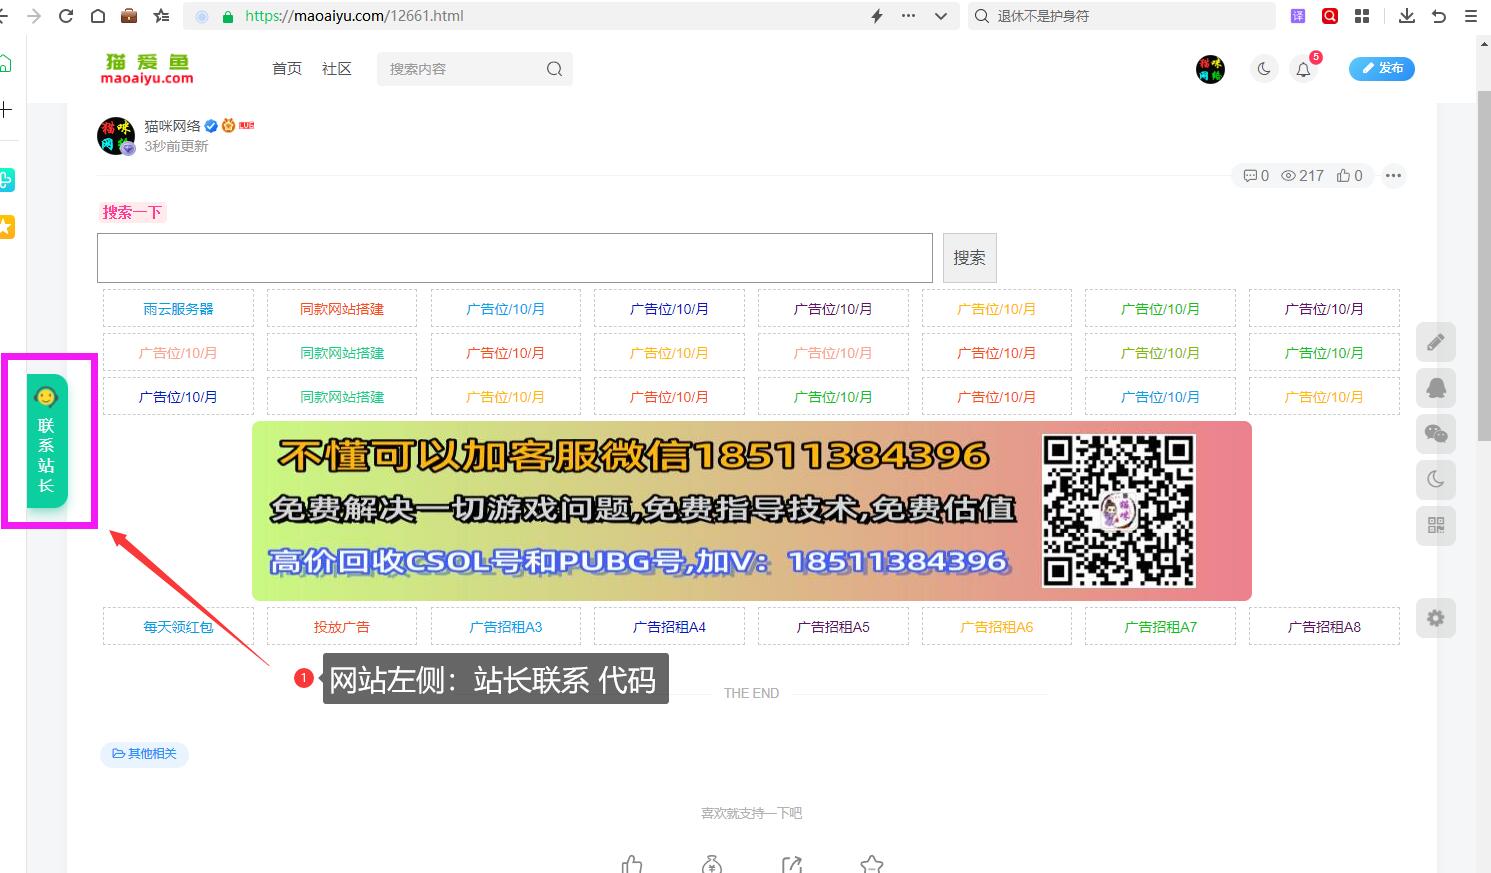Click the green 联系站长 floating button
Screen dimensions: 1491x873
(47, 441)
